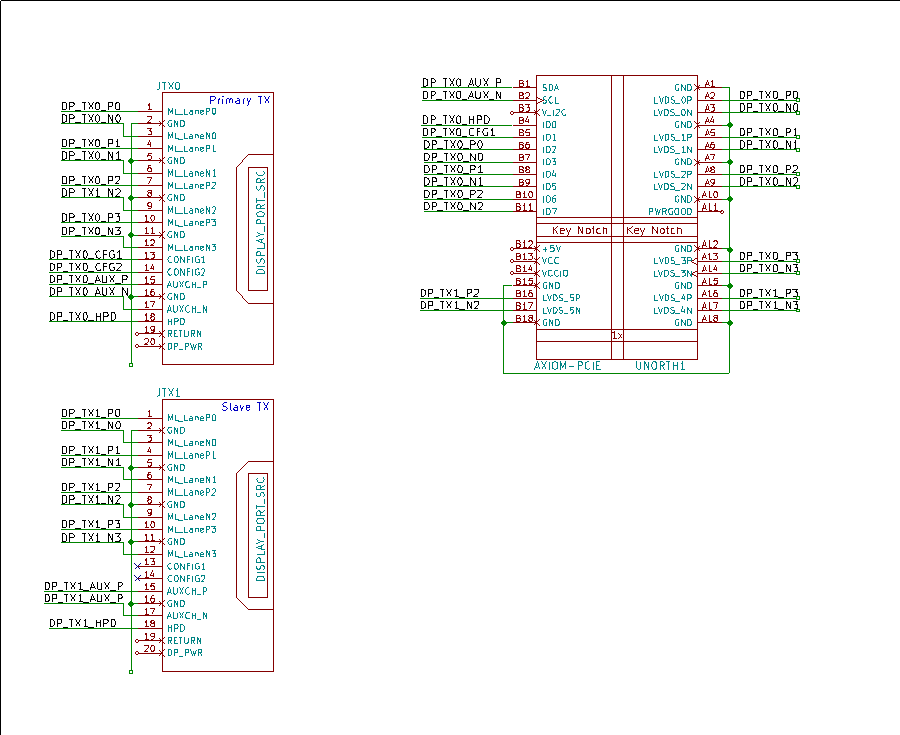Viewport: 900px width, 735px height.
Task: Click the 'Slave TX' connector title
Action: point(245,406)
